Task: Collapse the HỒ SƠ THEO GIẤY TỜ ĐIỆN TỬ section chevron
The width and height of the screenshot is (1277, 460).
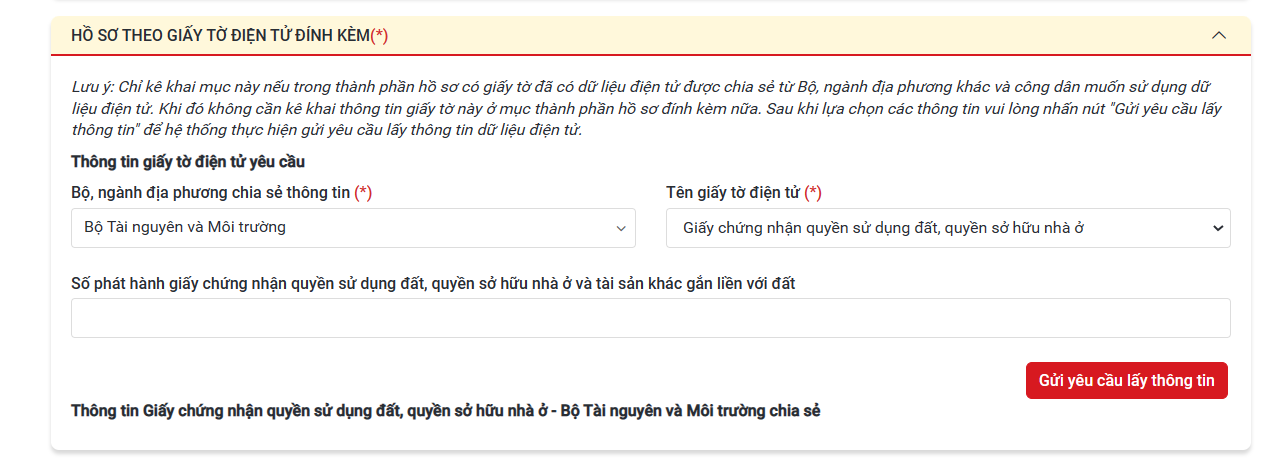Action: pyautogui.click(x=1218, y=35)
